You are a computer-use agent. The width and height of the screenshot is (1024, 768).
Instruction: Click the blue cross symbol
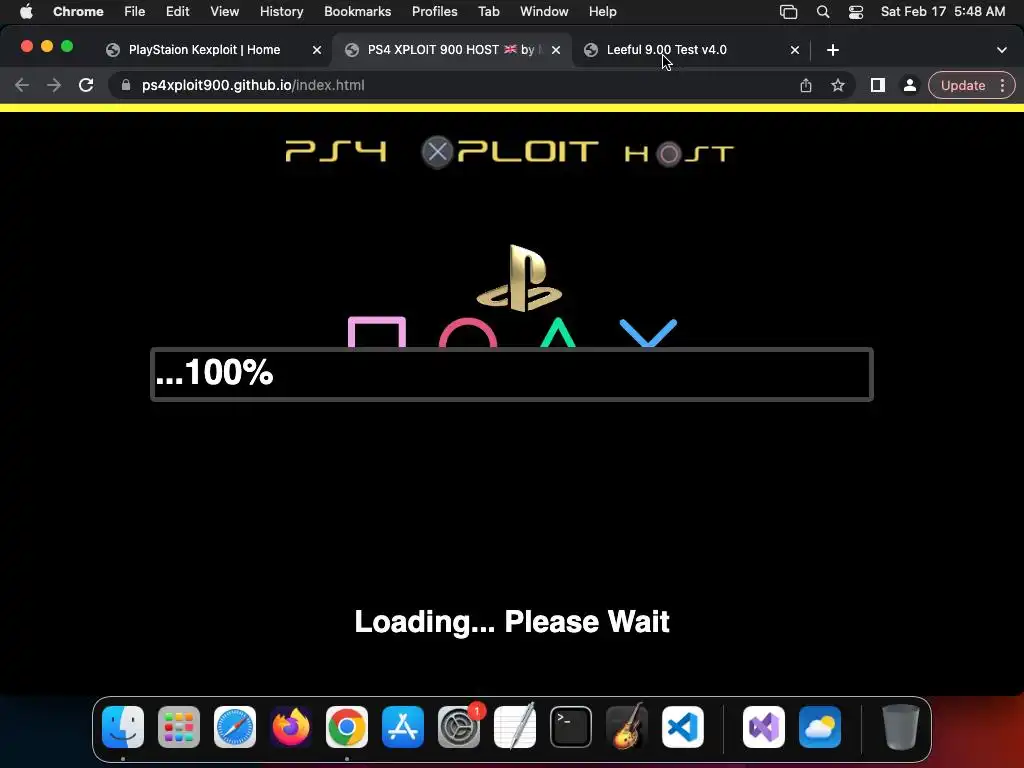(648, 333)
